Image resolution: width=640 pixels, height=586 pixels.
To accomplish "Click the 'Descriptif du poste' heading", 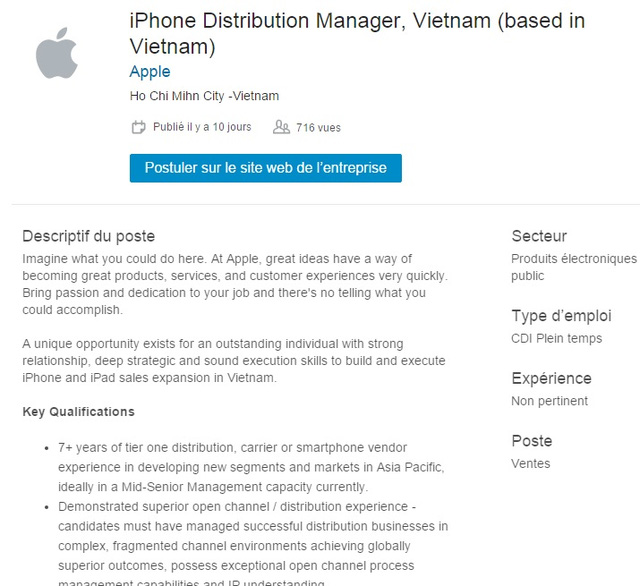I will click(88, 236).
